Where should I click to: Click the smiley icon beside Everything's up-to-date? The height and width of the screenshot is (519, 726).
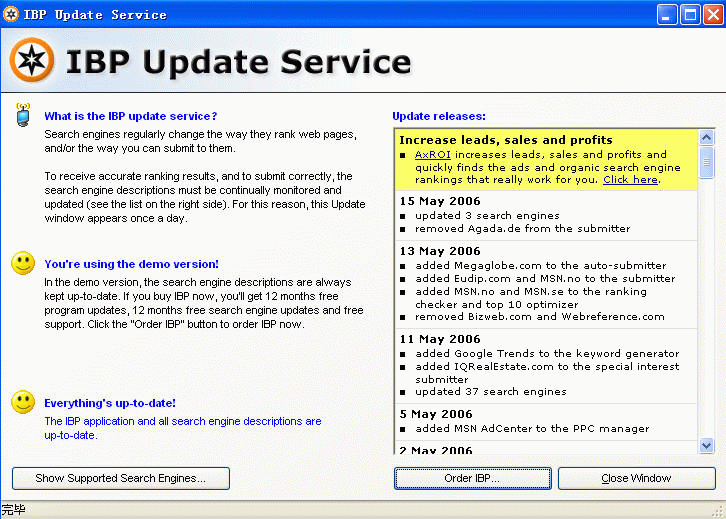[23, 402]
